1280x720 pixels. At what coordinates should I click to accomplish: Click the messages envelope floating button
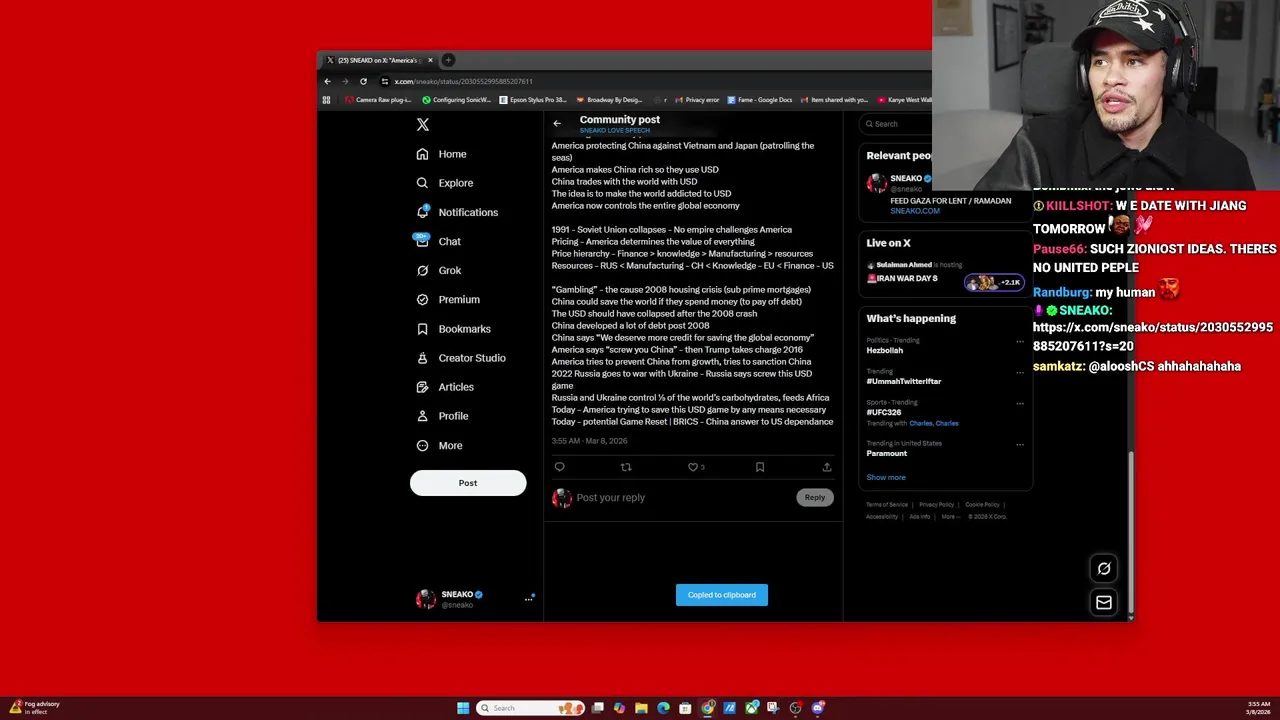[x=1104, y=602]
